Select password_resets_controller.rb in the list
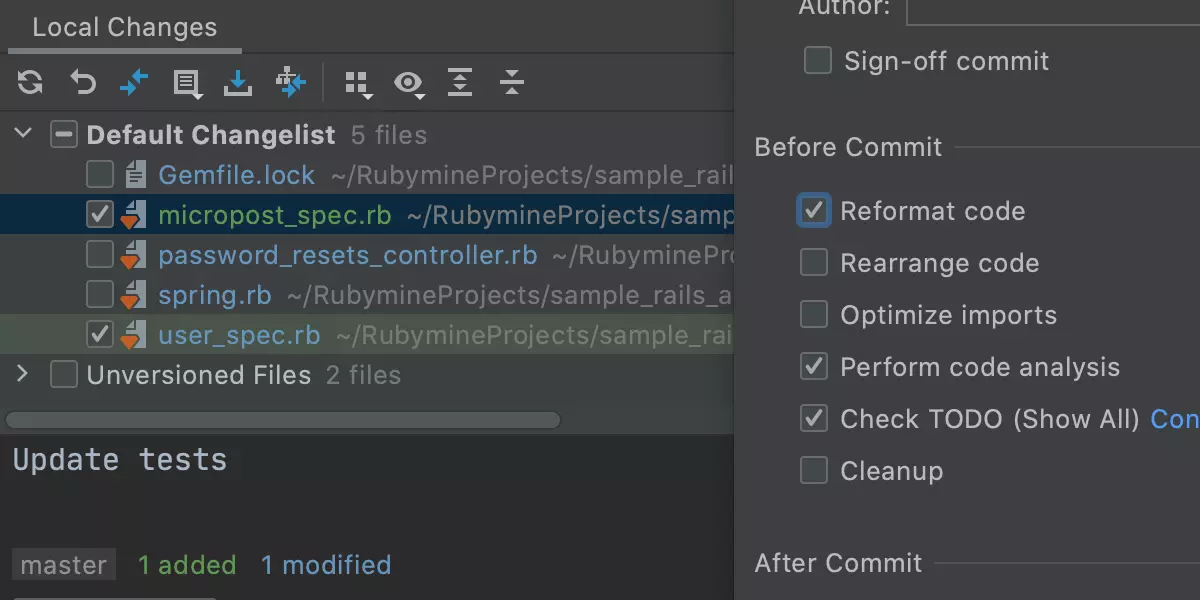Image resolution: width=1200 pixels, height=600 pixels. point(348,255)
